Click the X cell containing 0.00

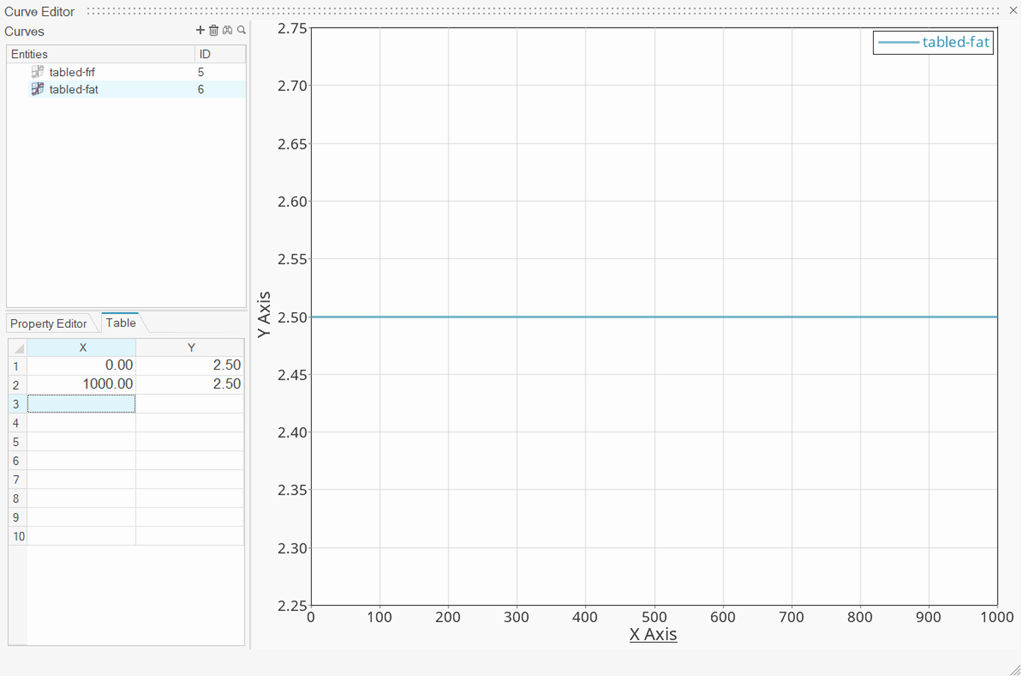pos(81,365)
